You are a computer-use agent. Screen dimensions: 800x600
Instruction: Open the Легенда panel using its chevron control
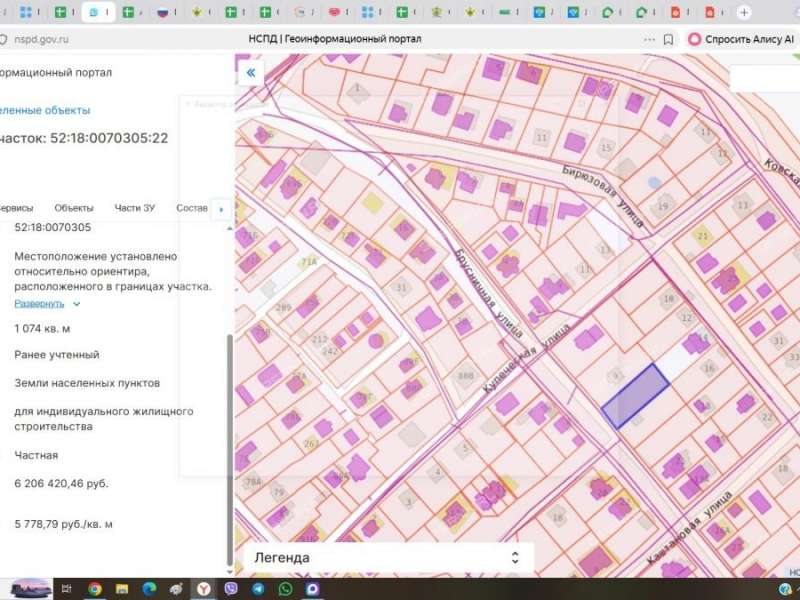click(x=513, y=556)
